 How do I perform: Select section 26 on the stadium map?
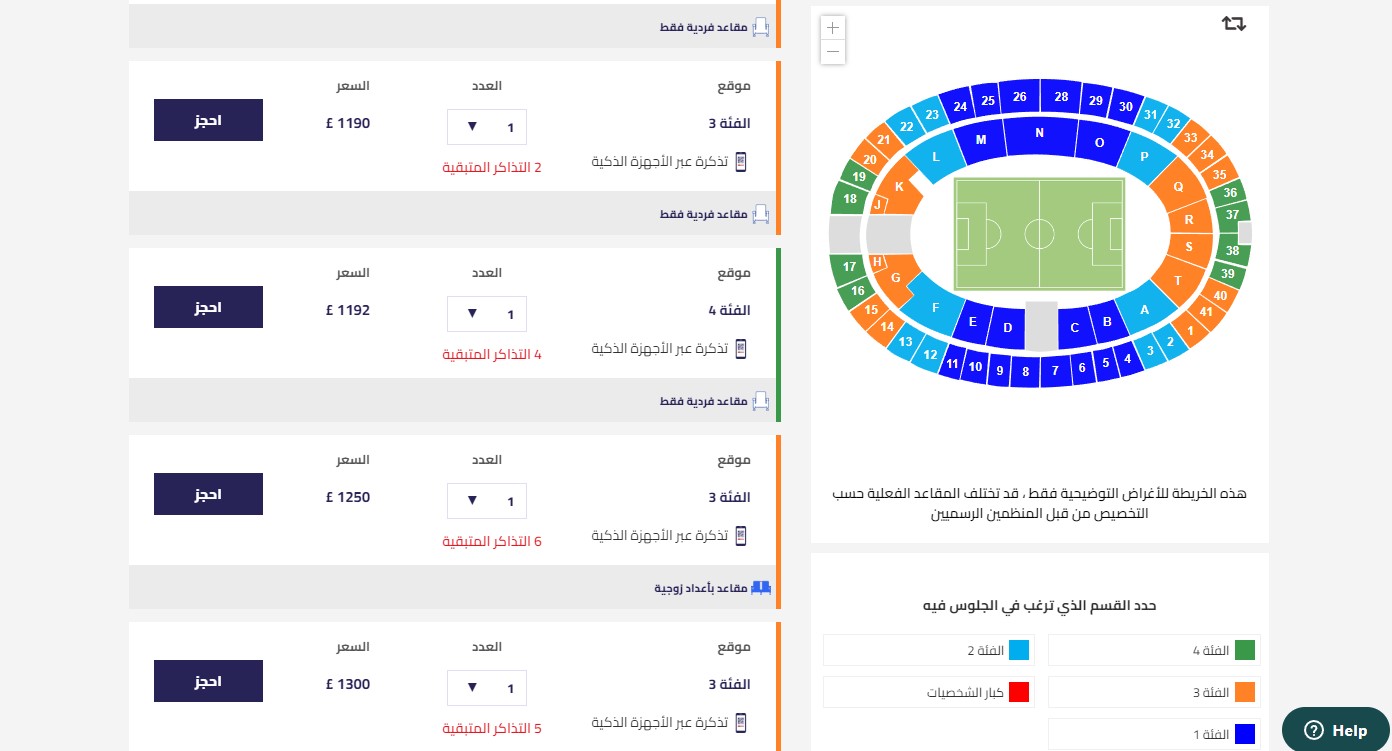pyautogui.click(x=1019, y=97)
